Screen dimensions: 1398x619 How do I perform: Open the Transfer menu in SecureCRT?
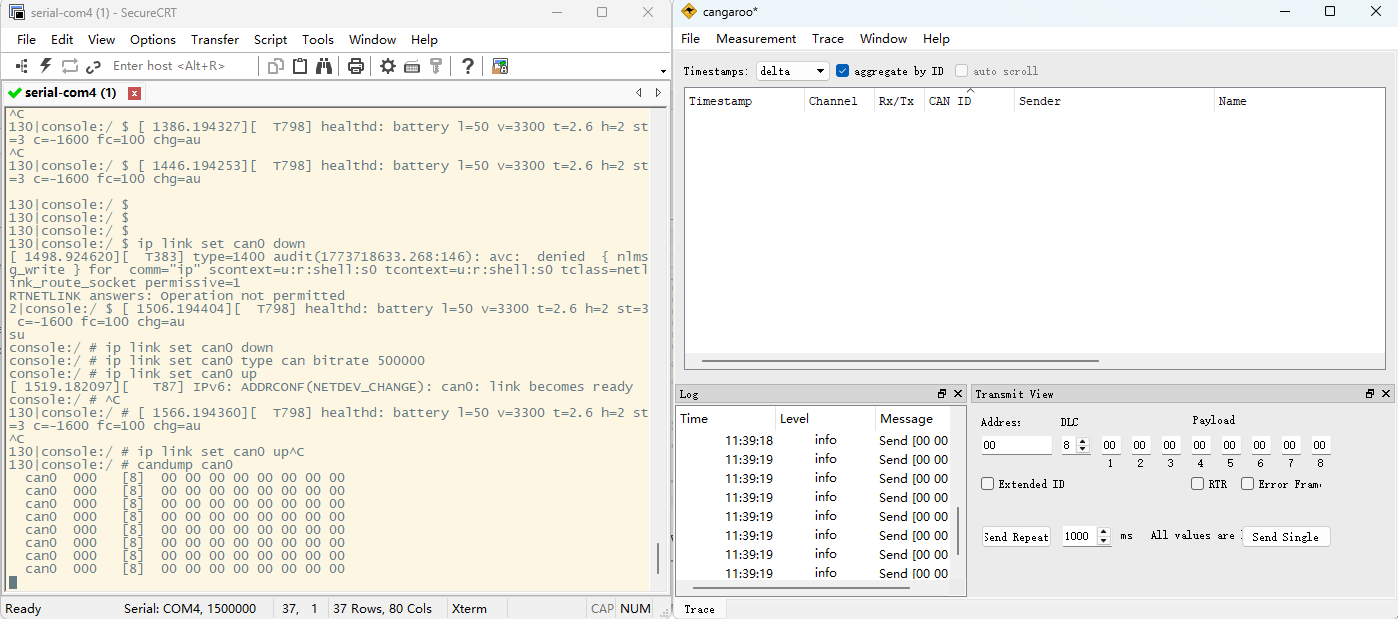point(215,40)
